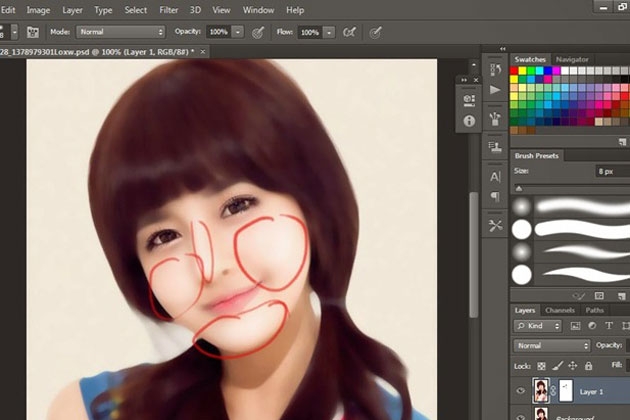This screenshot has width=630, height=420.
Task: Enable airbrush-style build-up button
Action: coord(350,32)
